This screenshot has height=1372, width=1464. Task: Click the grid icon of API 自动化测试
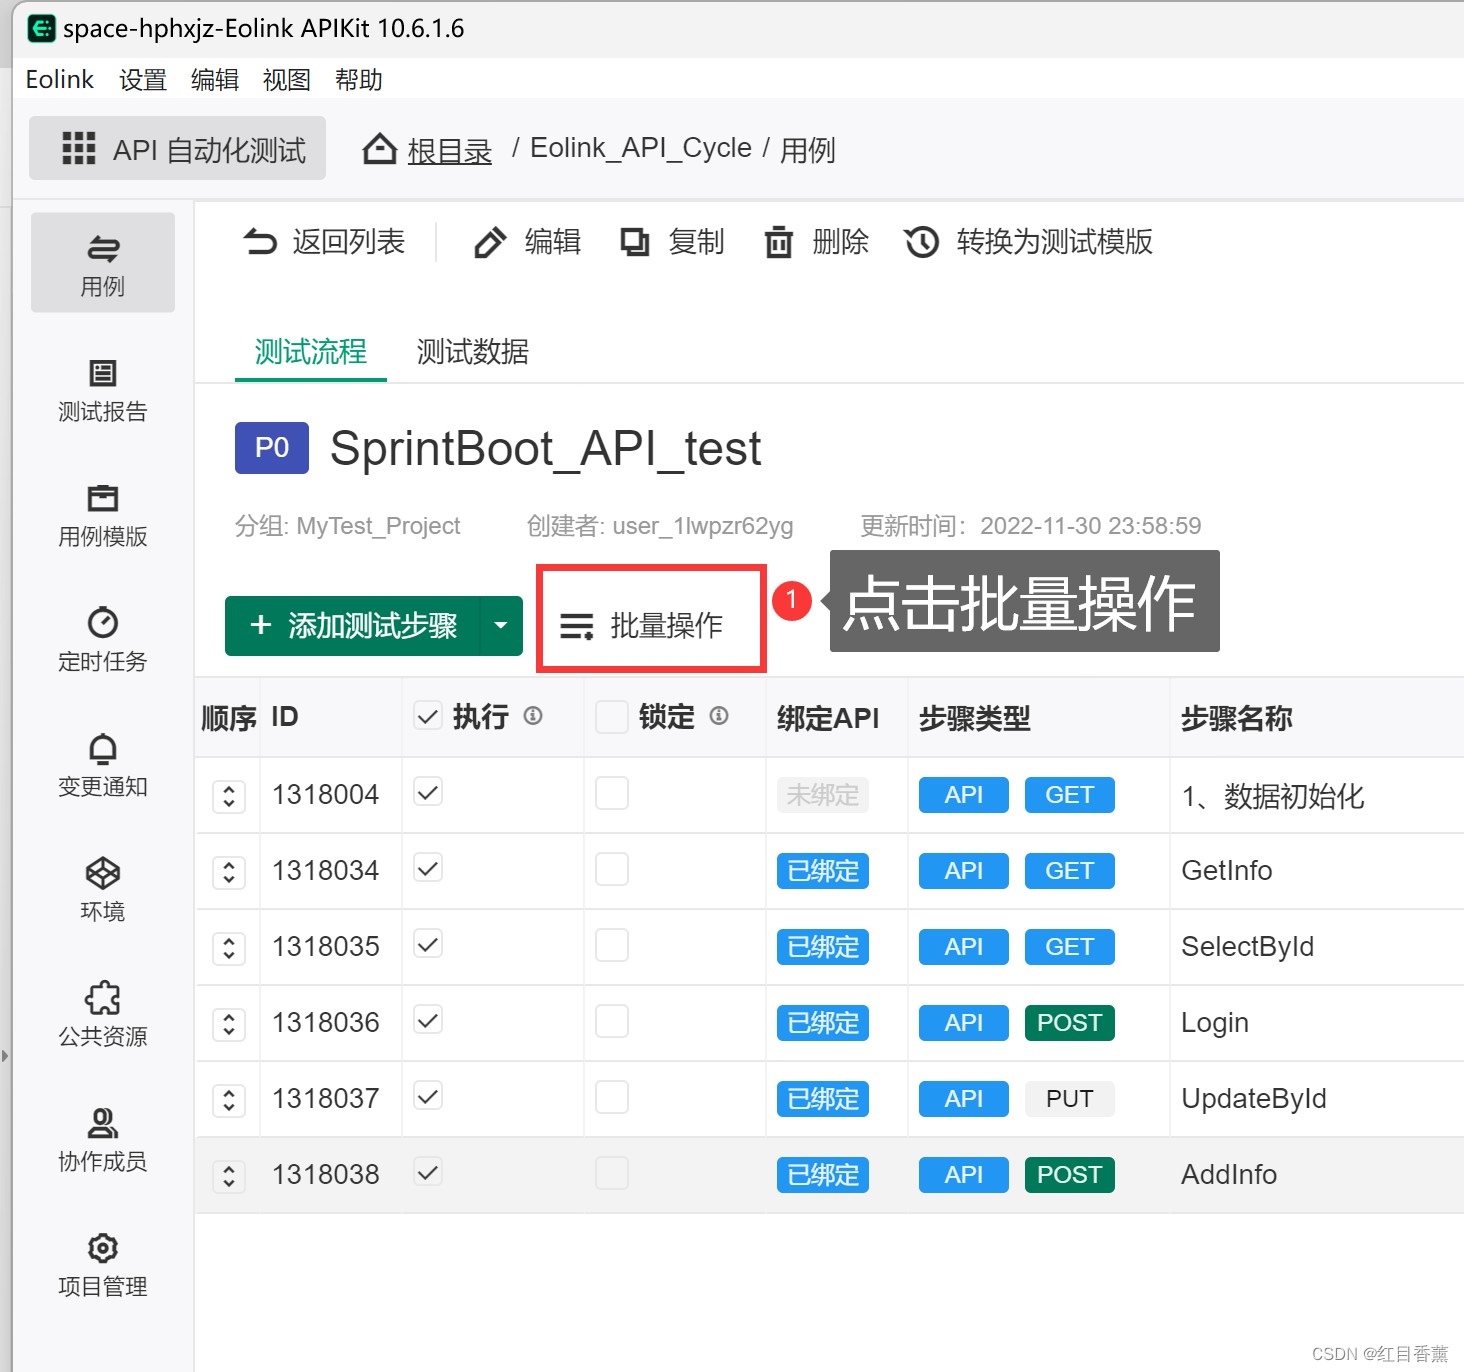(x=79, y=148)
